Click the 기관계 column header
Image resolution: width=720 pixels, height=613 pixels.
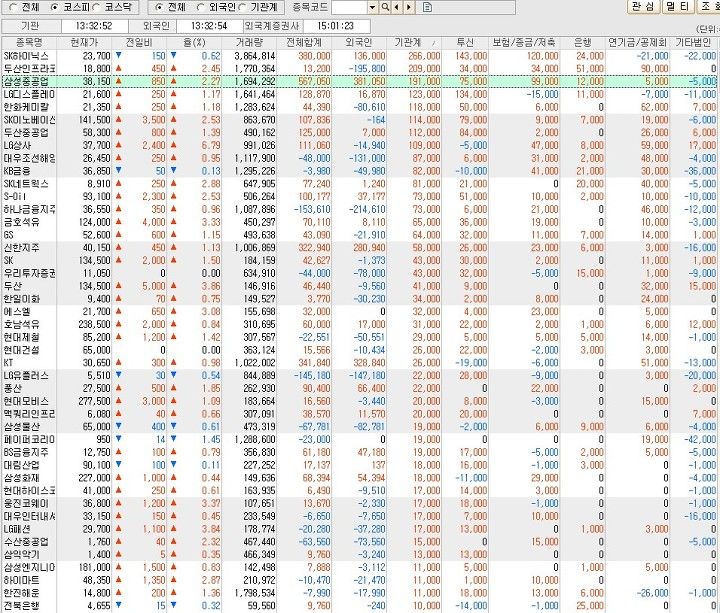414,43
